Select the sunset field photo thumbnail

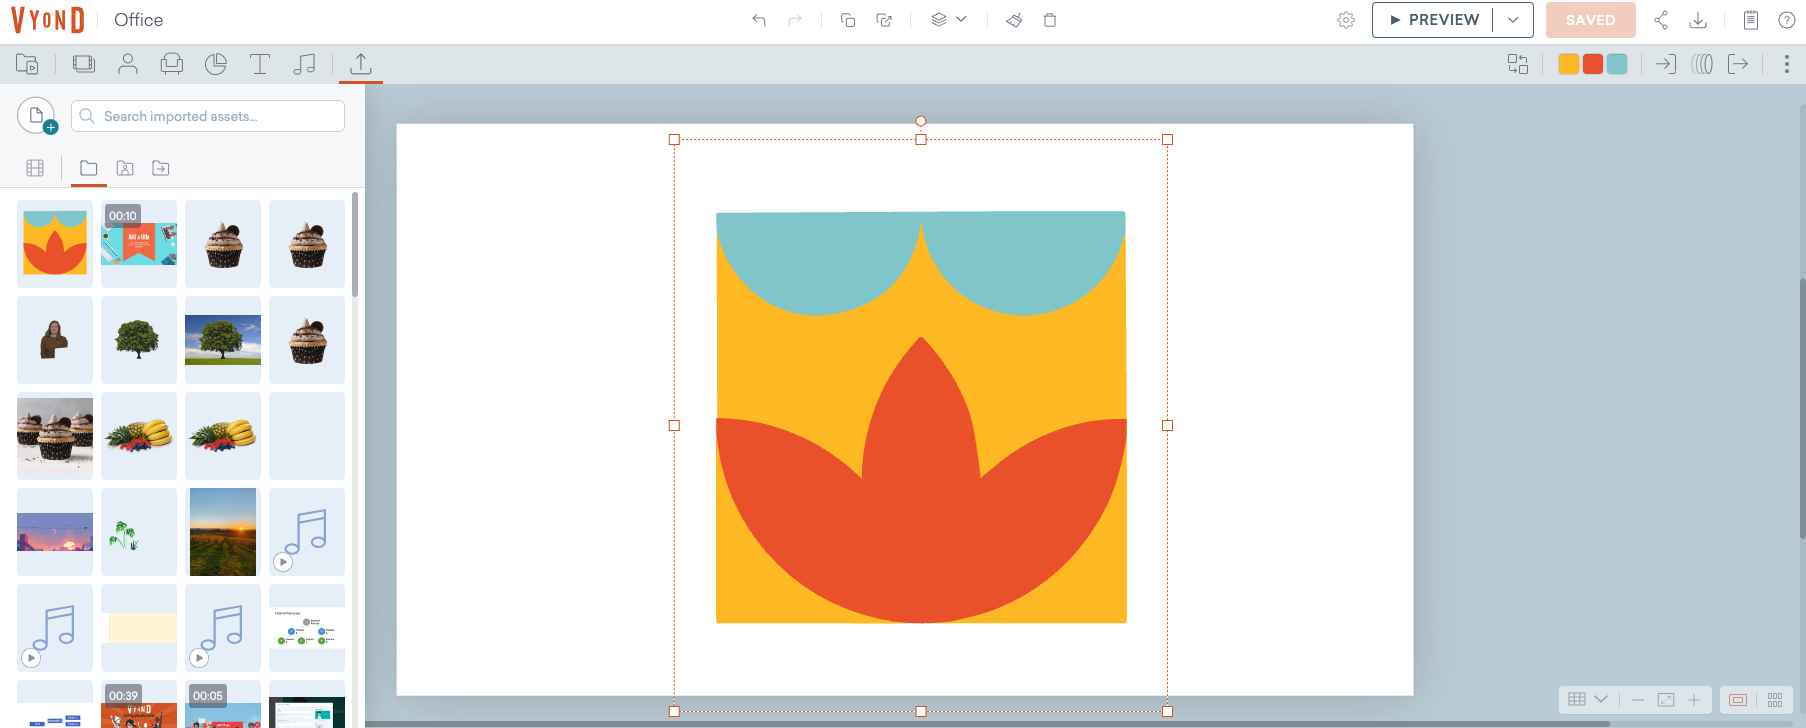223,532
